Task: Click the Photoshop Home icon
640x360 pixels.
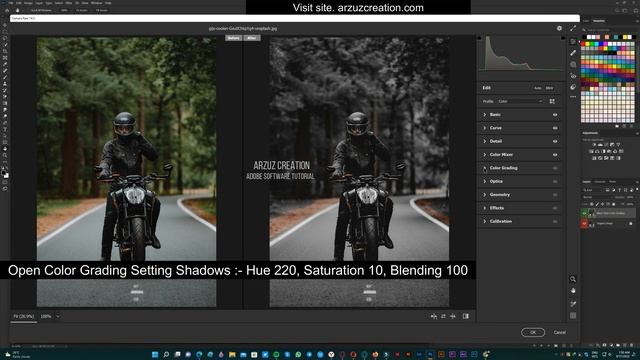Action: [x=7, y=10]
